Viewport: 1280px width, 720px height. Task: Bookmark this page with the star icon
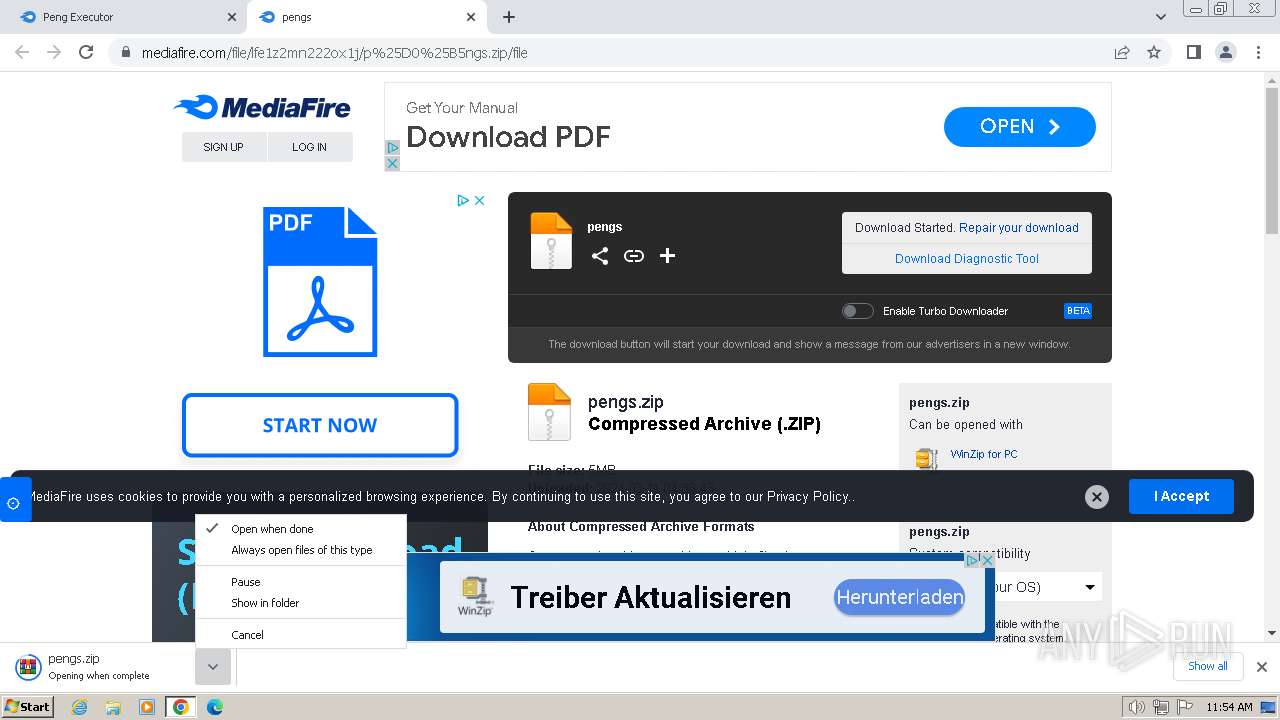[1154, 52]
